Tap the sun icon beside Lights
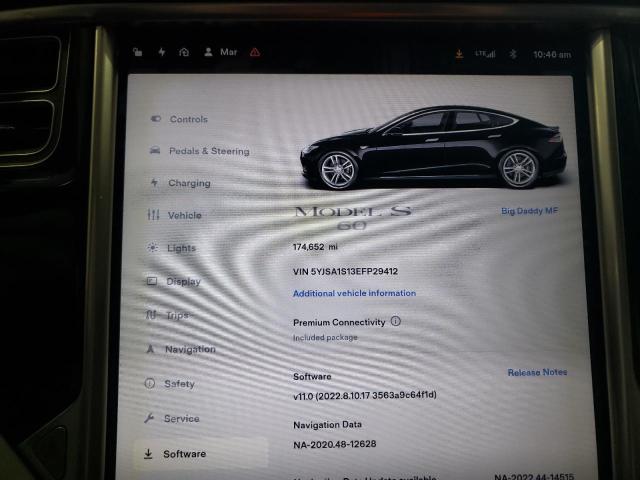 point(153,247)
